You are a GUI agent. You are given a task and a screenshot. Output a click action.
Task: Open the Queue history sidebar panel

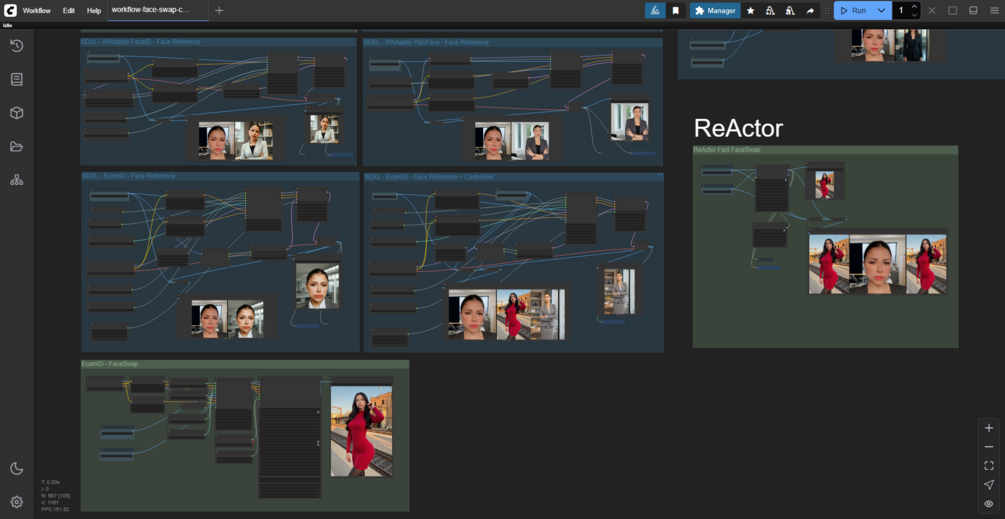(x=17, y=45)
